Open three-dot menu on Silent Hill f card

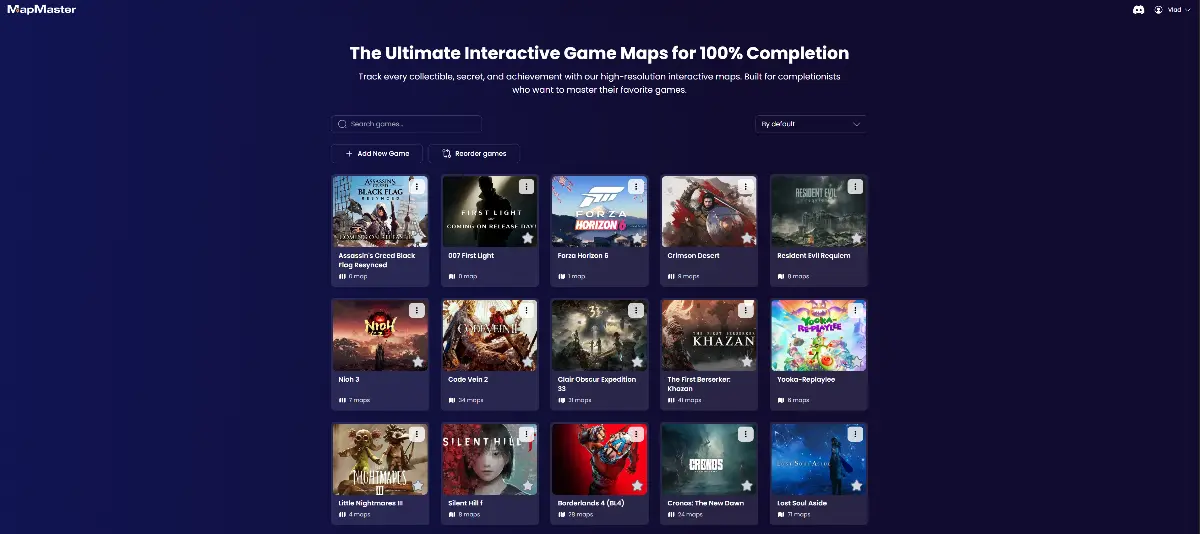coord(527,435)
